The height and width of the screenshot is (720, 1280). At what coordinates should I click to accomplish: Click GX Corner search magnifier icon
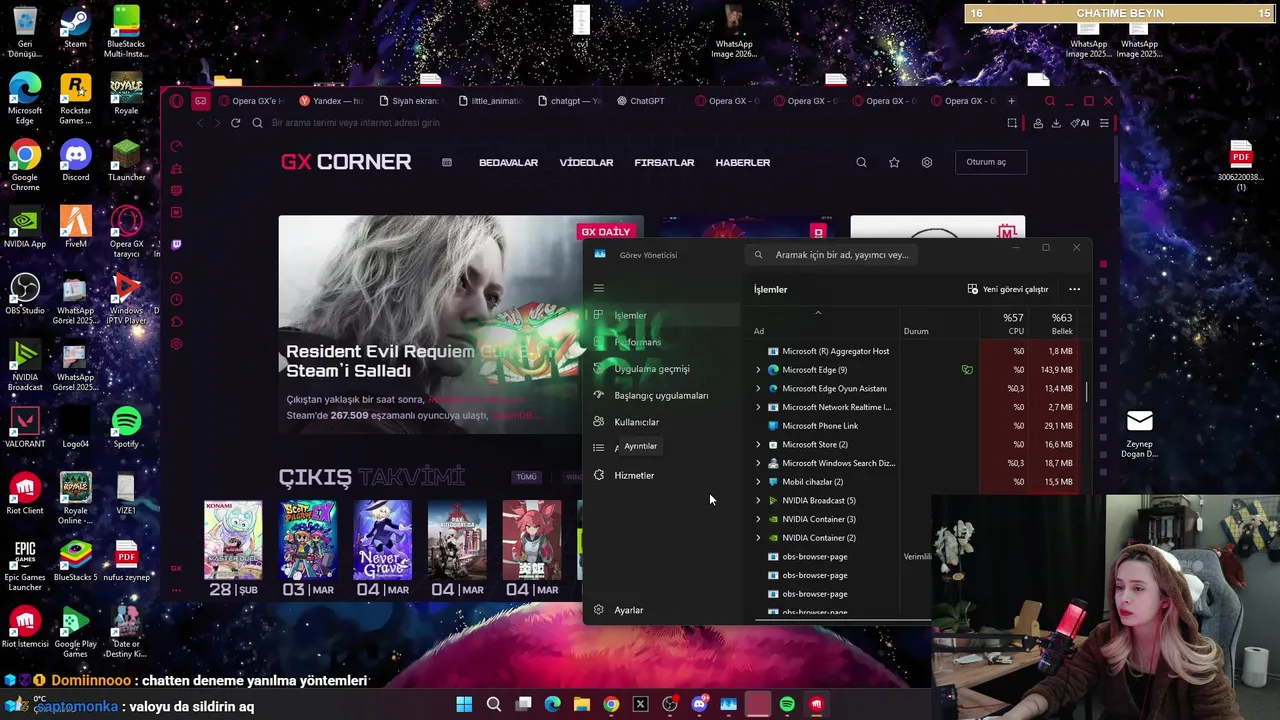tap(861, 162)
